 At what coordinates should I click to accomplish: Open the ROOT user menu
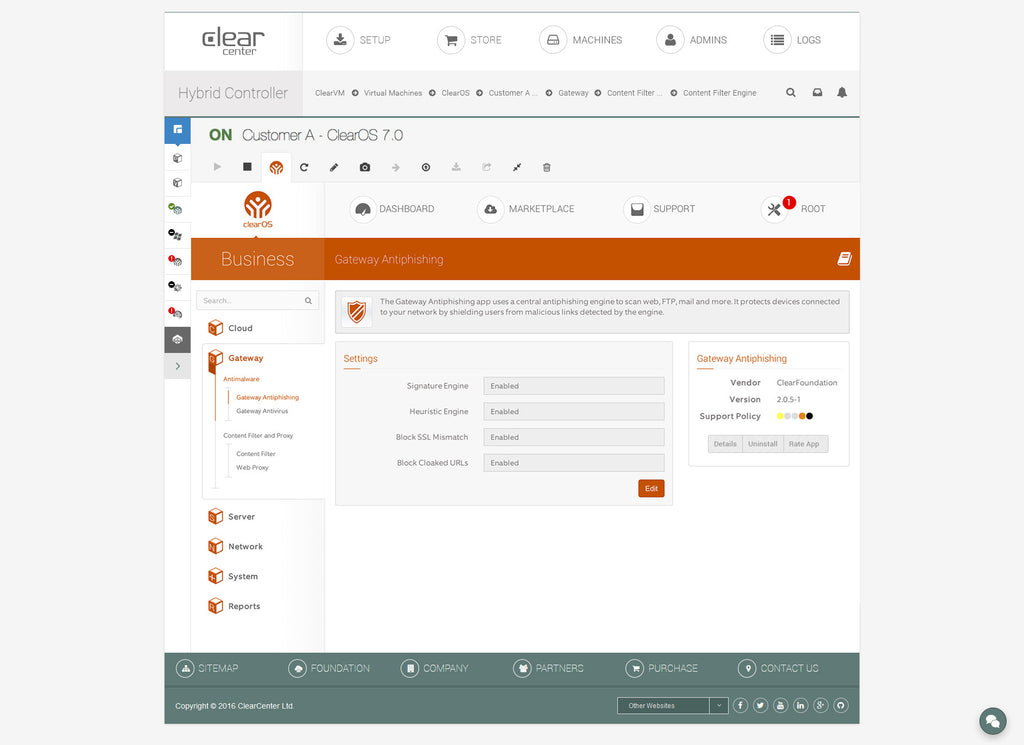[793, 209]
